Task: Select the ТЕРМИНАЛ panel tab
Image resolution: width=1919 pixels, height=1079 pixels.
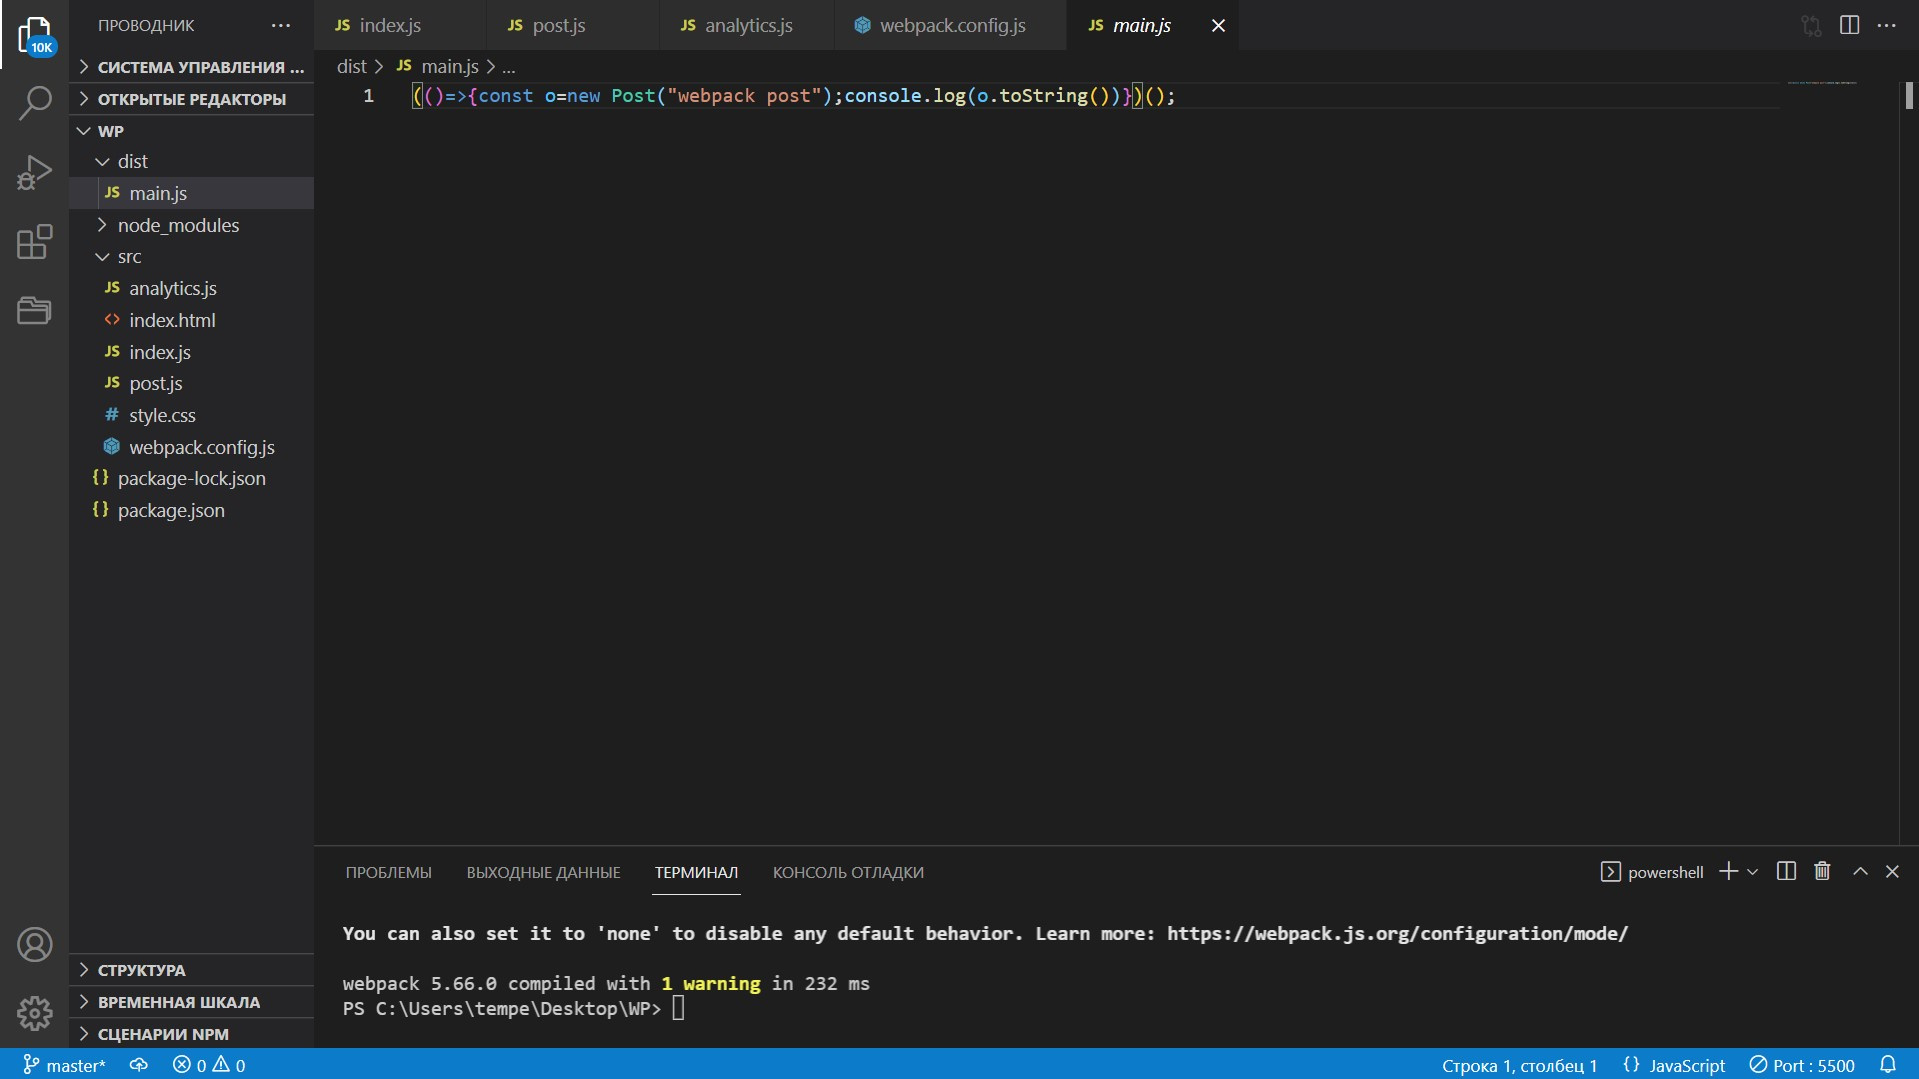Action: point(696,872)
